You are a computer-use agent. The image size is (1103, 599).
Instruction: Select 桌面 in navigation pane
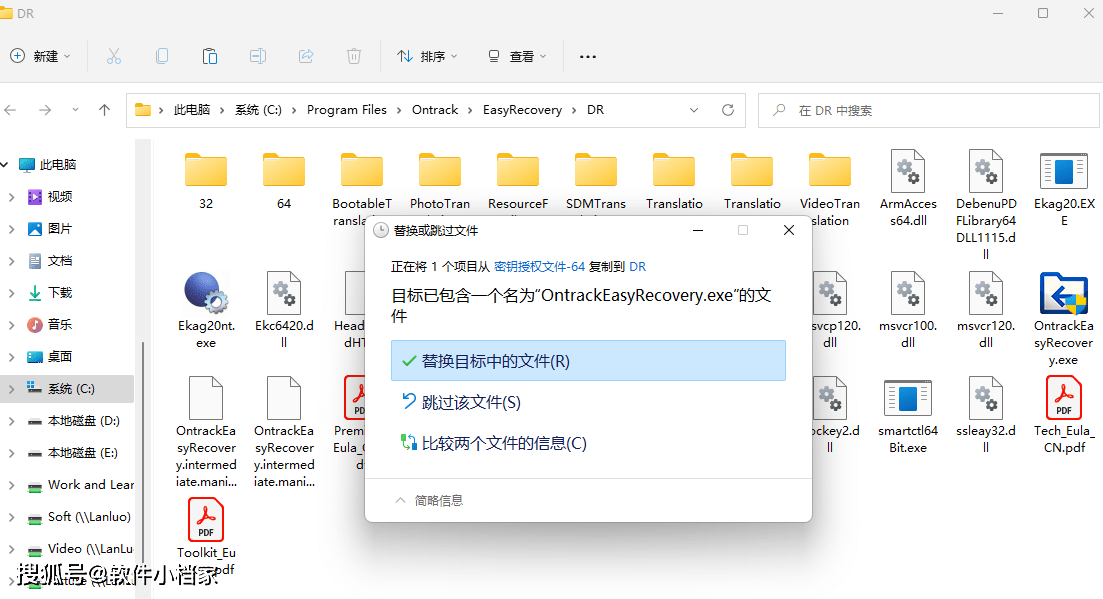pyautogui.click(x=60, y=356)
